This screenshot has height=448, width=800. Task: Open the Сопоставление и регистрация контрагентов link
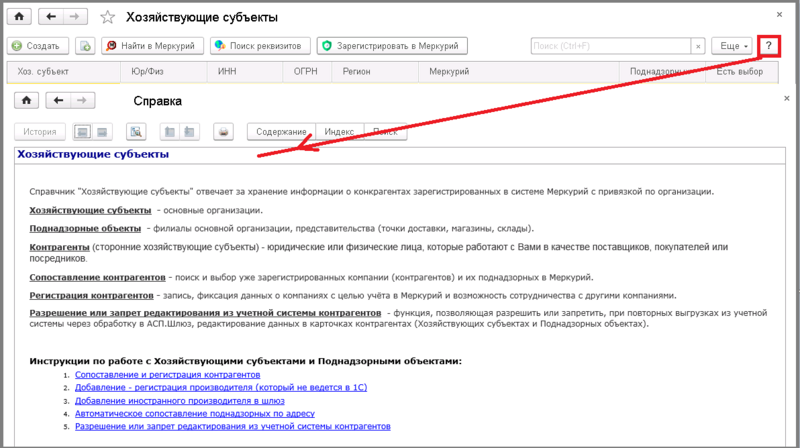click(160, 374)
